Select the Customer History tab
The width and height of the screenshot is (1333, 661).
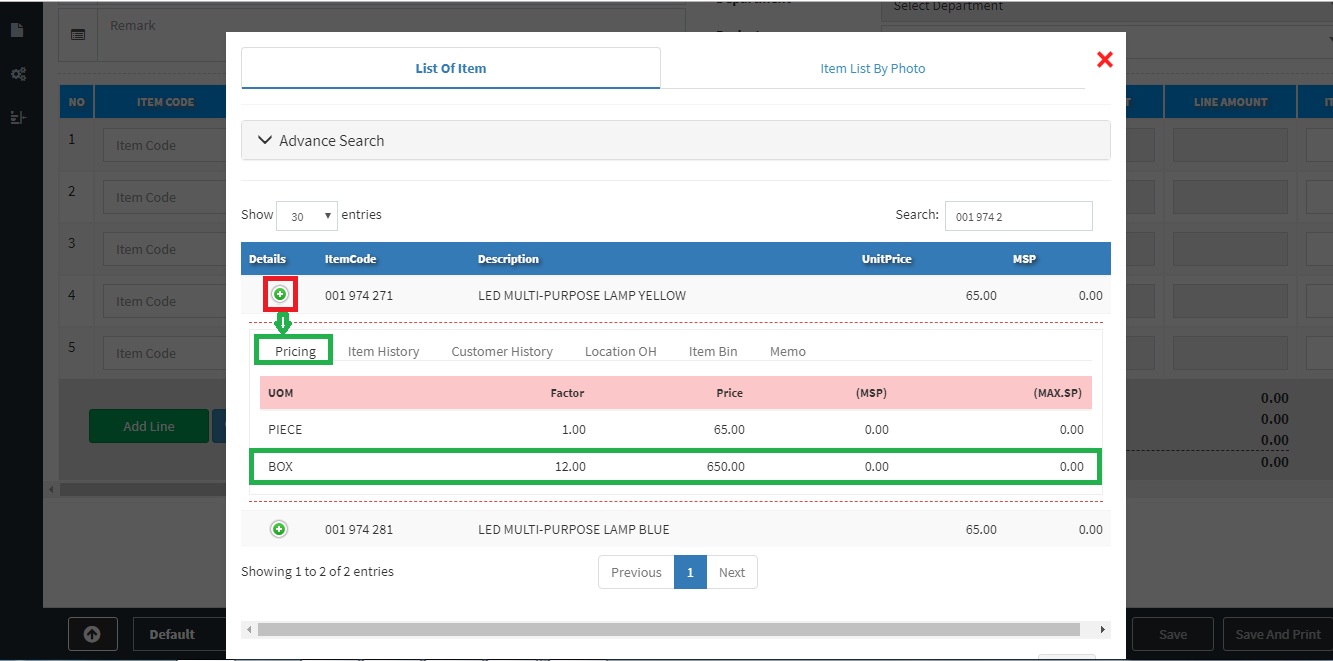501,352
